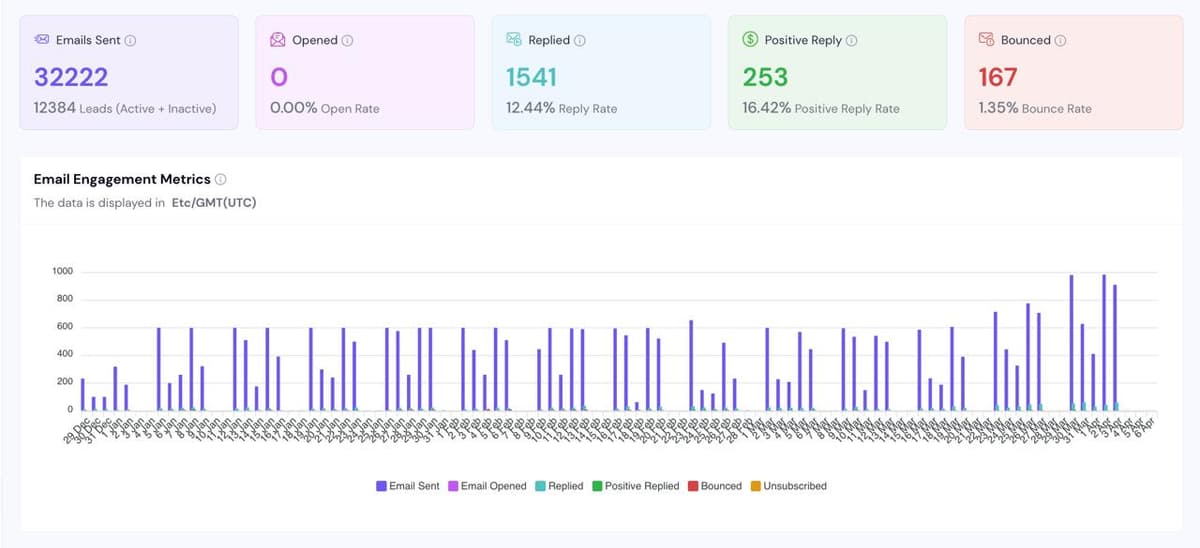Click the teal Replied legend swatch
1200x548 pixels.
(x=540, y=486)
